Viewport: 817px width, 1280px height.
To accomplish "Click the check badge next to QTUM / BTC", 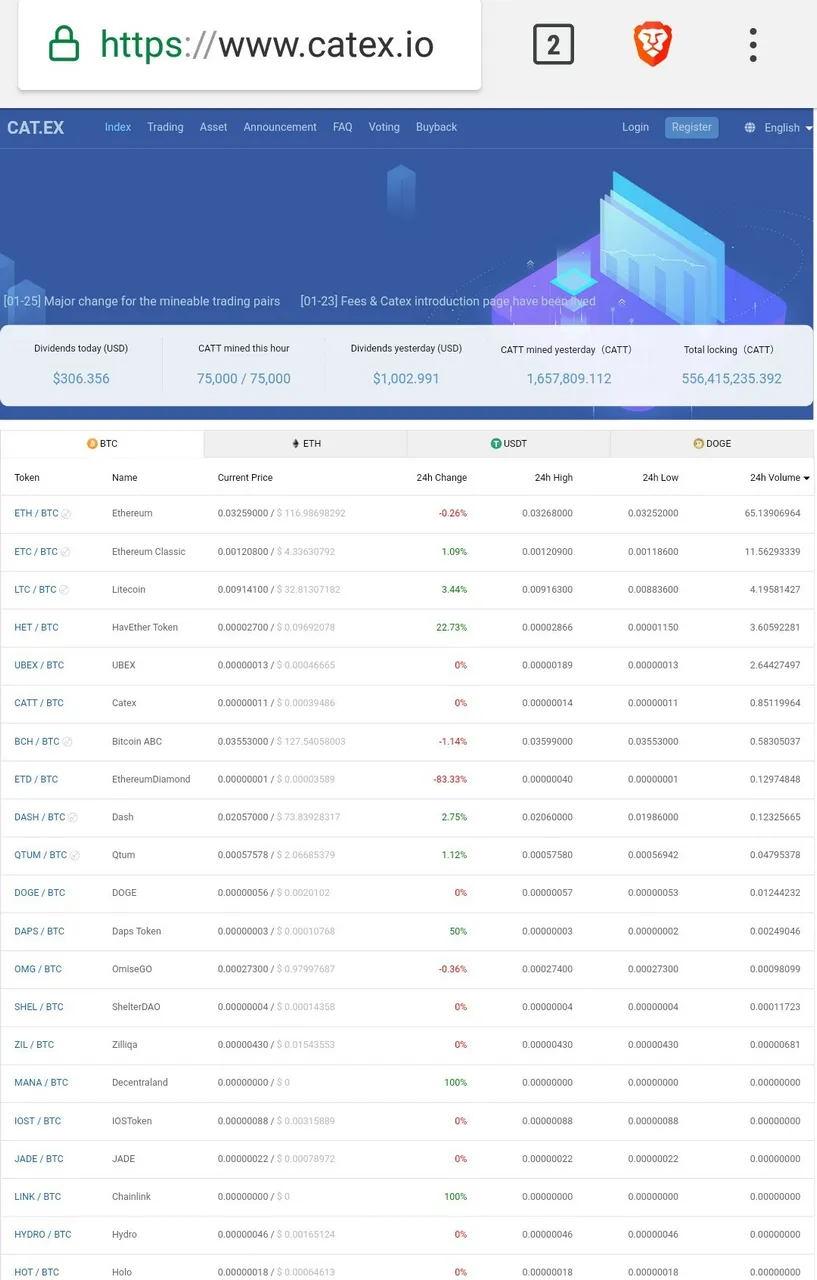I will [x=75, y=856].
